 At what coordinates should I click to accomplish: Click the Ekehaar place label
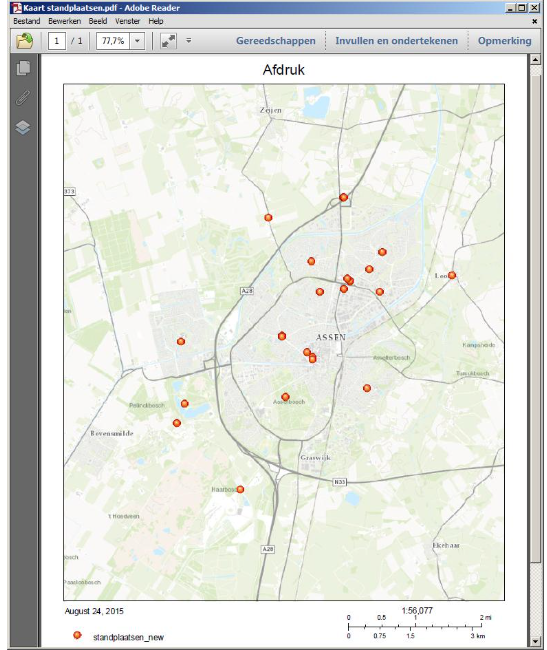pyautogui.click(x=446, y=546)
